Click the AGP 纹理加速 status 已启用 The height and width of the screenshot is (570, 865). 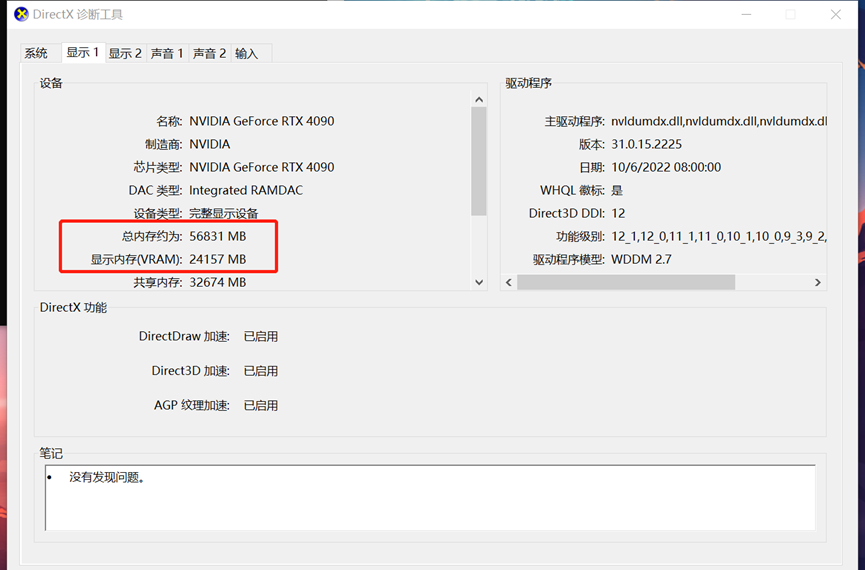(261, 406)
